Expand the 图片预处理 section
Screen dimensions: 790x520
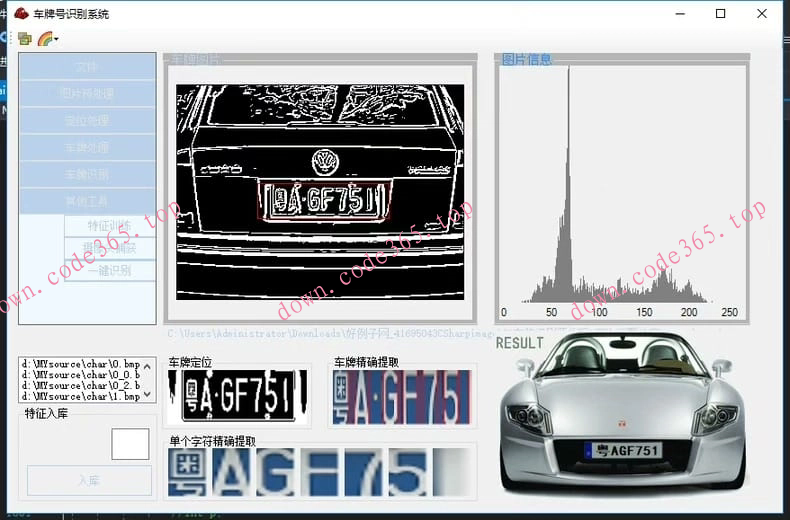pyautogui.click(x=87, y=93)
